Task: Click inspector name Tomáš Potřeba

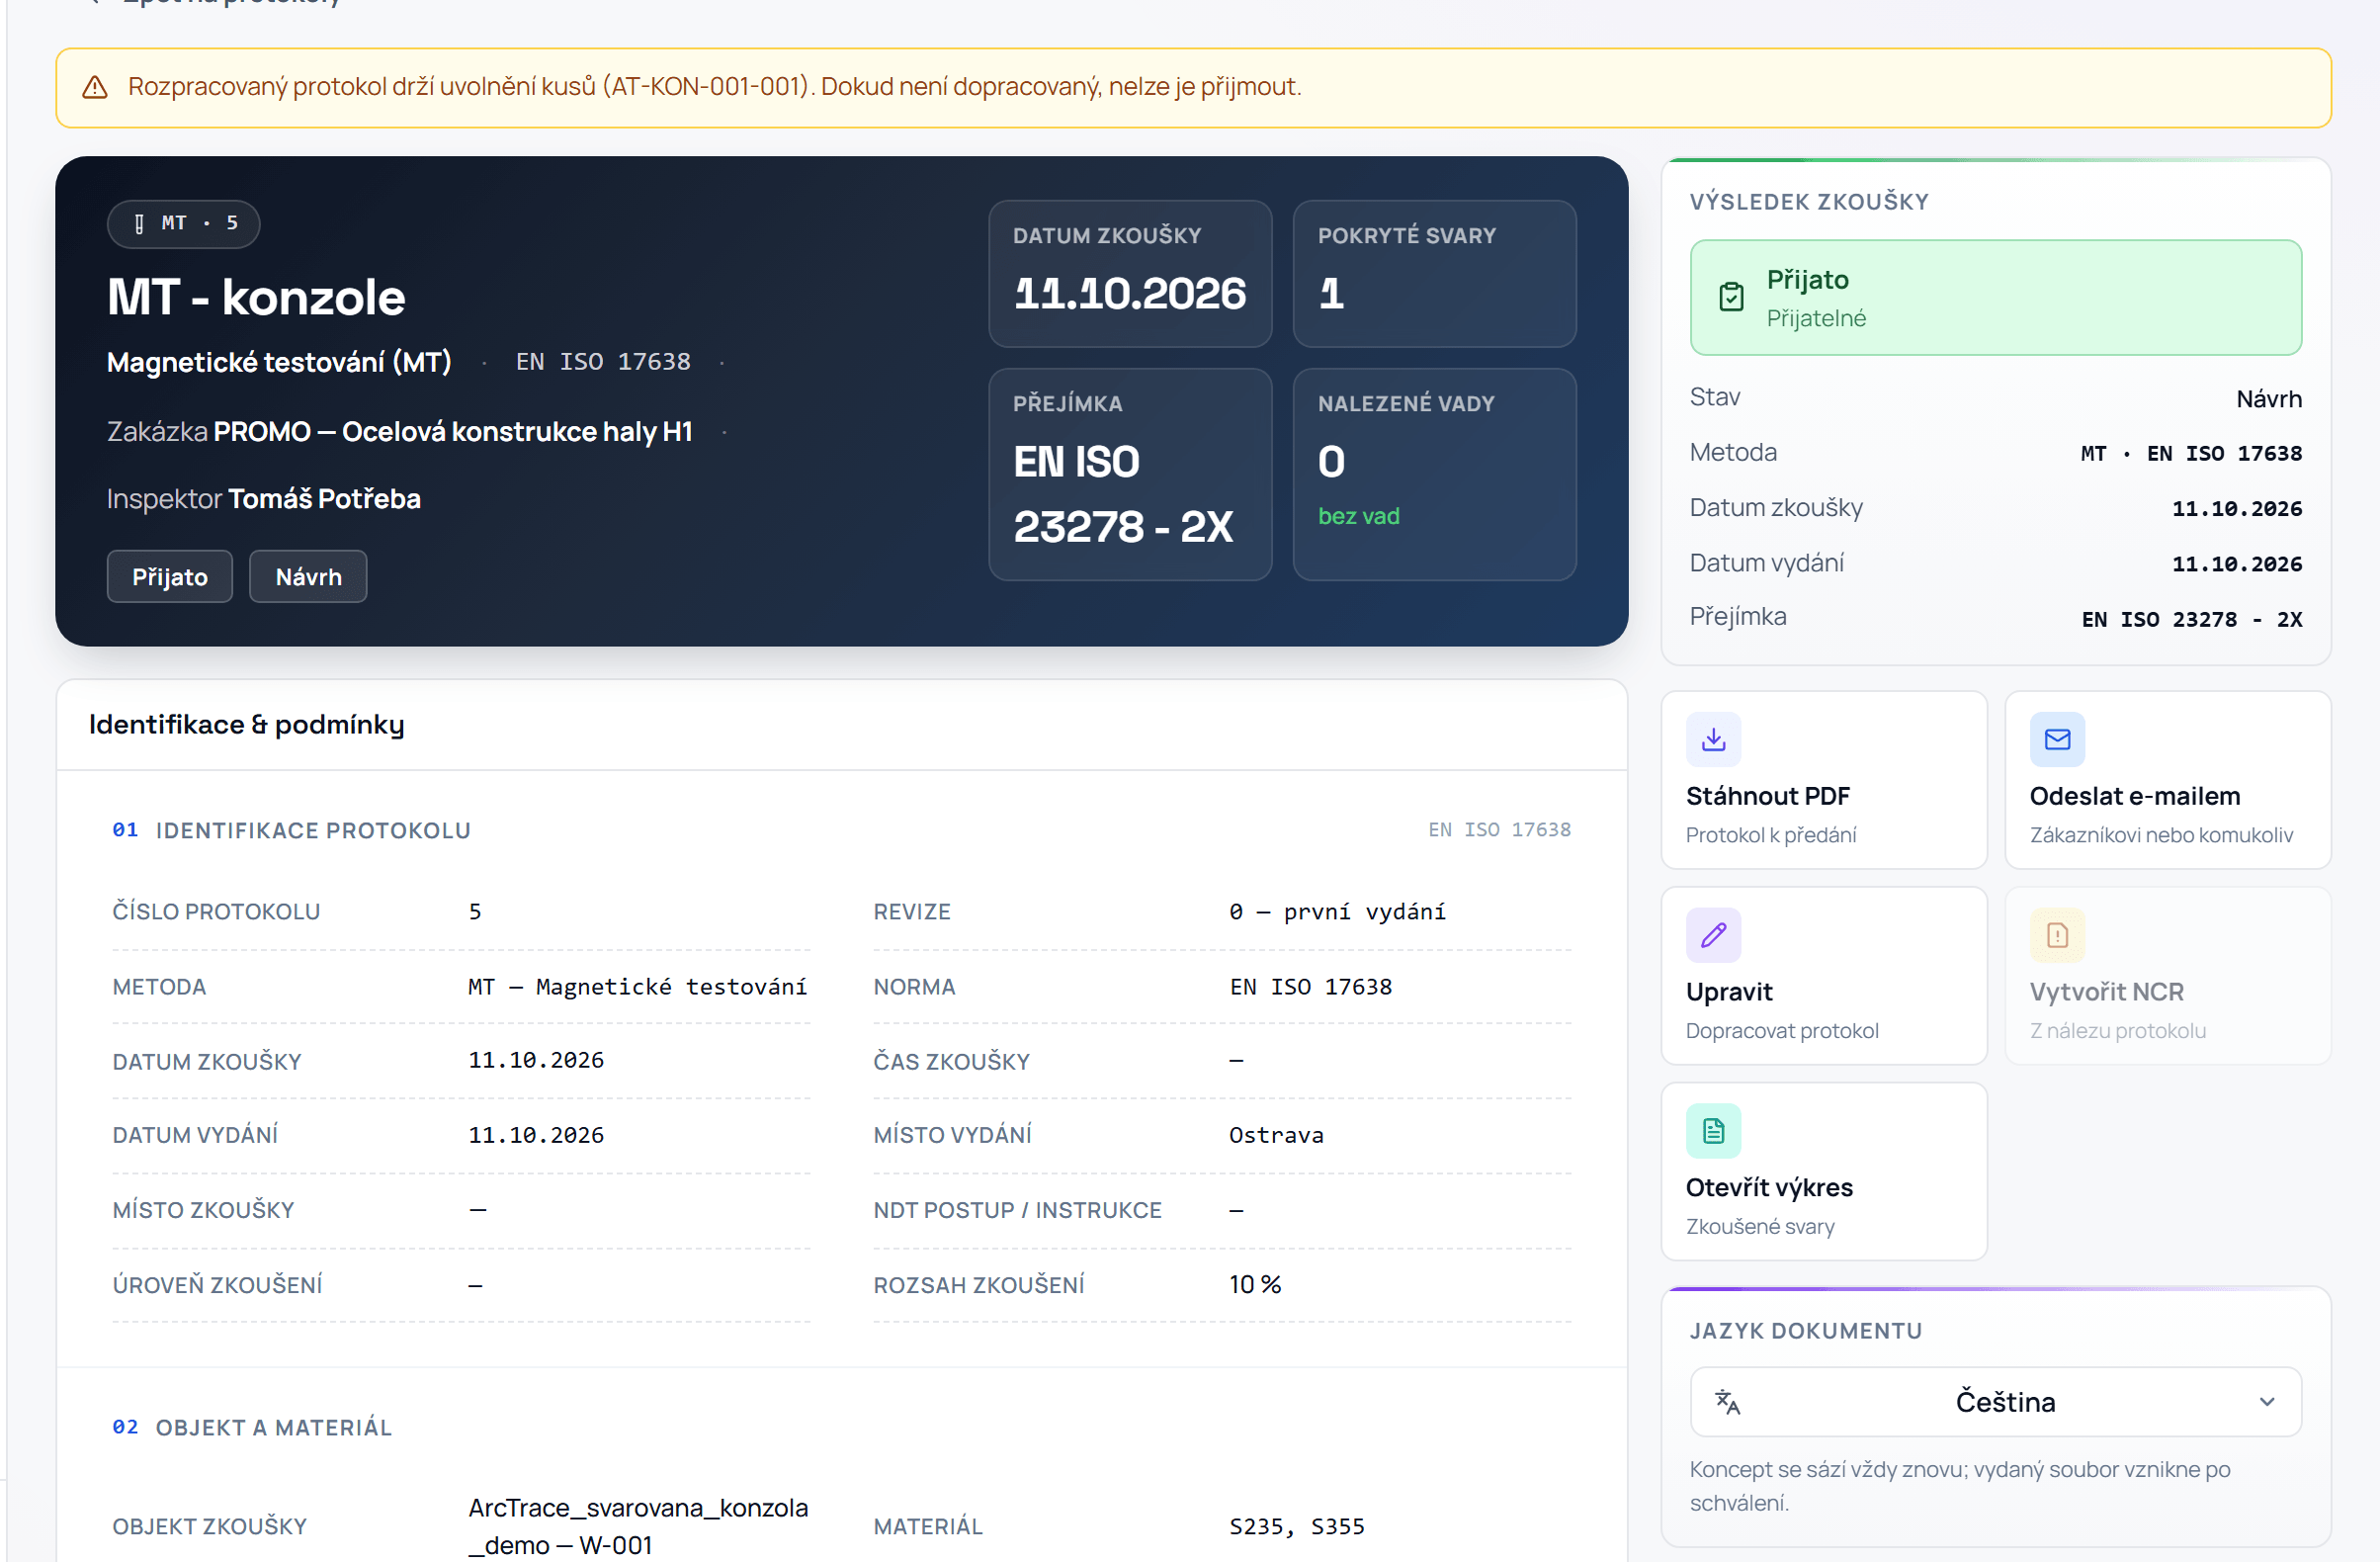Action: click(325, 499)
